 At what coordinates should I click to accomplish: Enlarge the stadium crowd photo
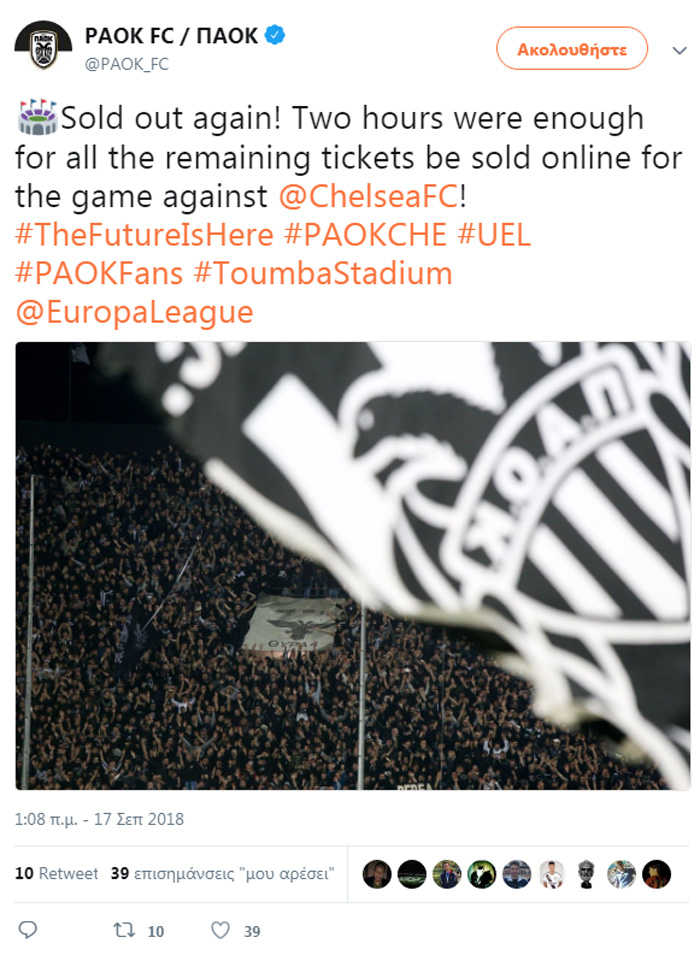tap(352, 565)
